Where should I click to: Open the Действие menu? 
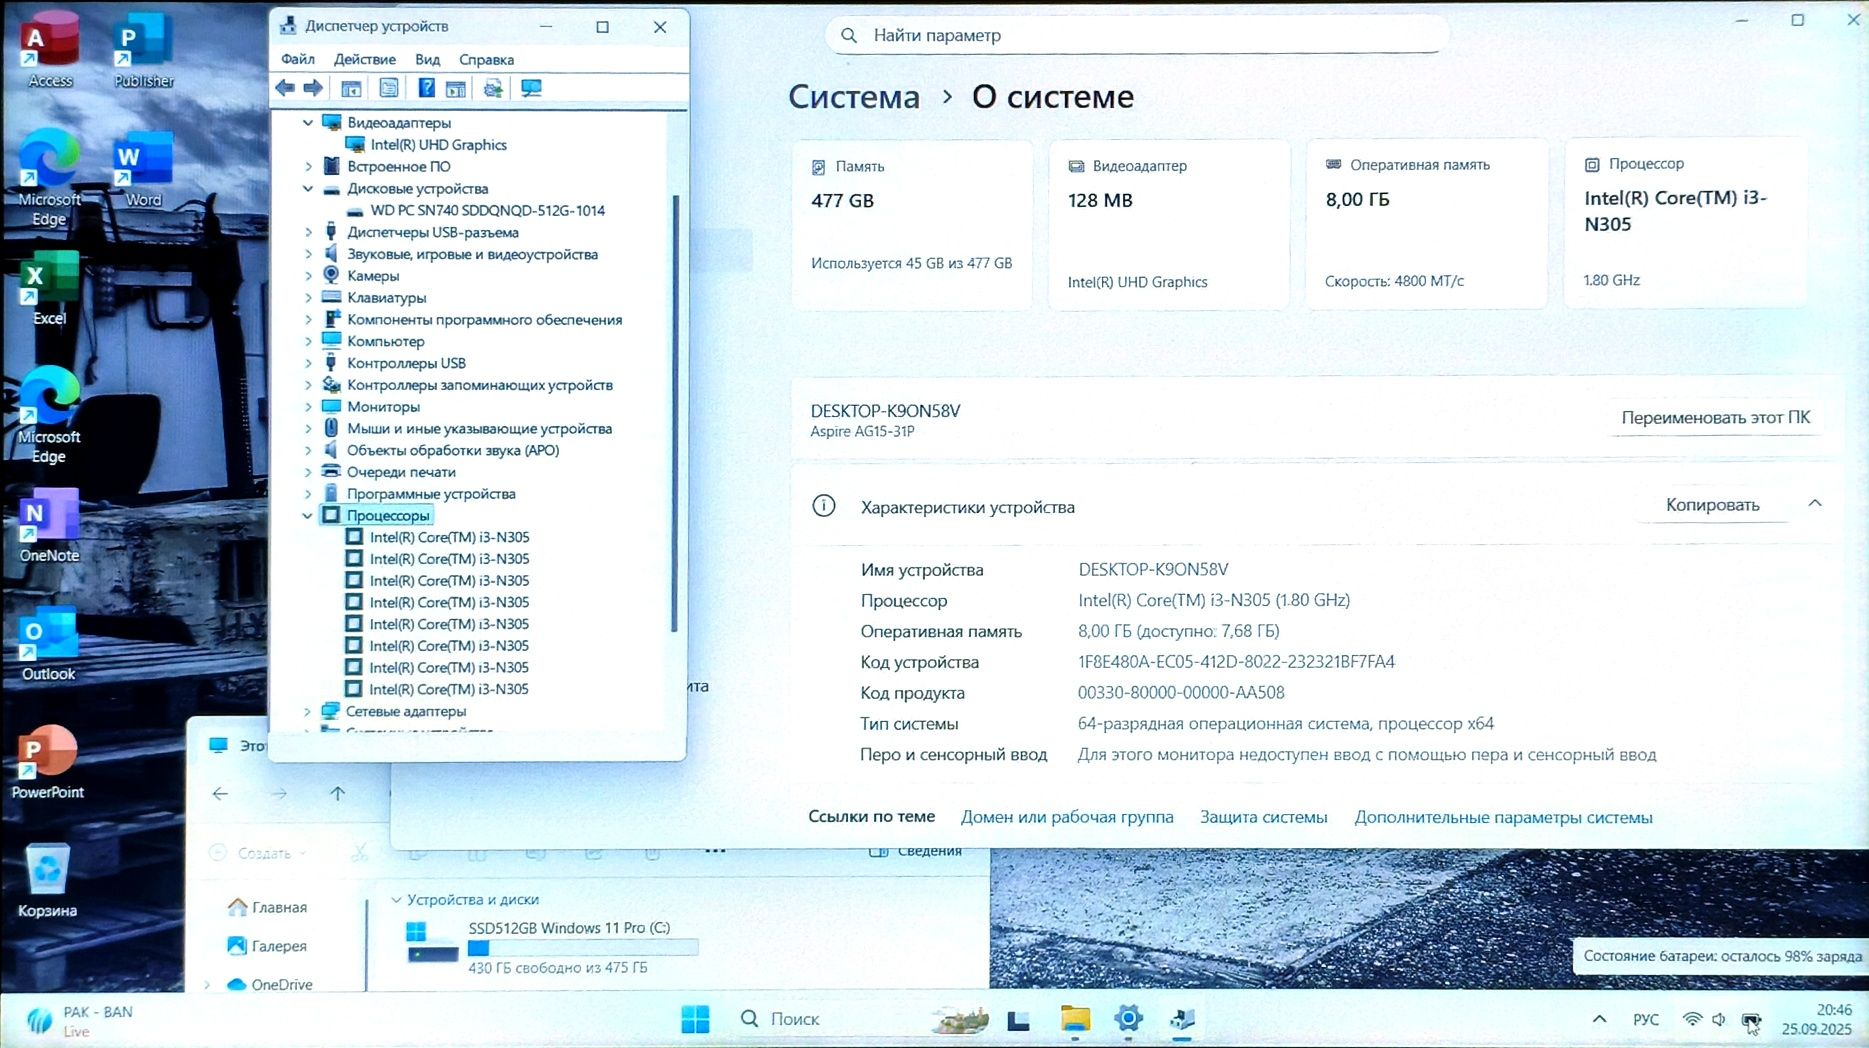coord(364,59)
